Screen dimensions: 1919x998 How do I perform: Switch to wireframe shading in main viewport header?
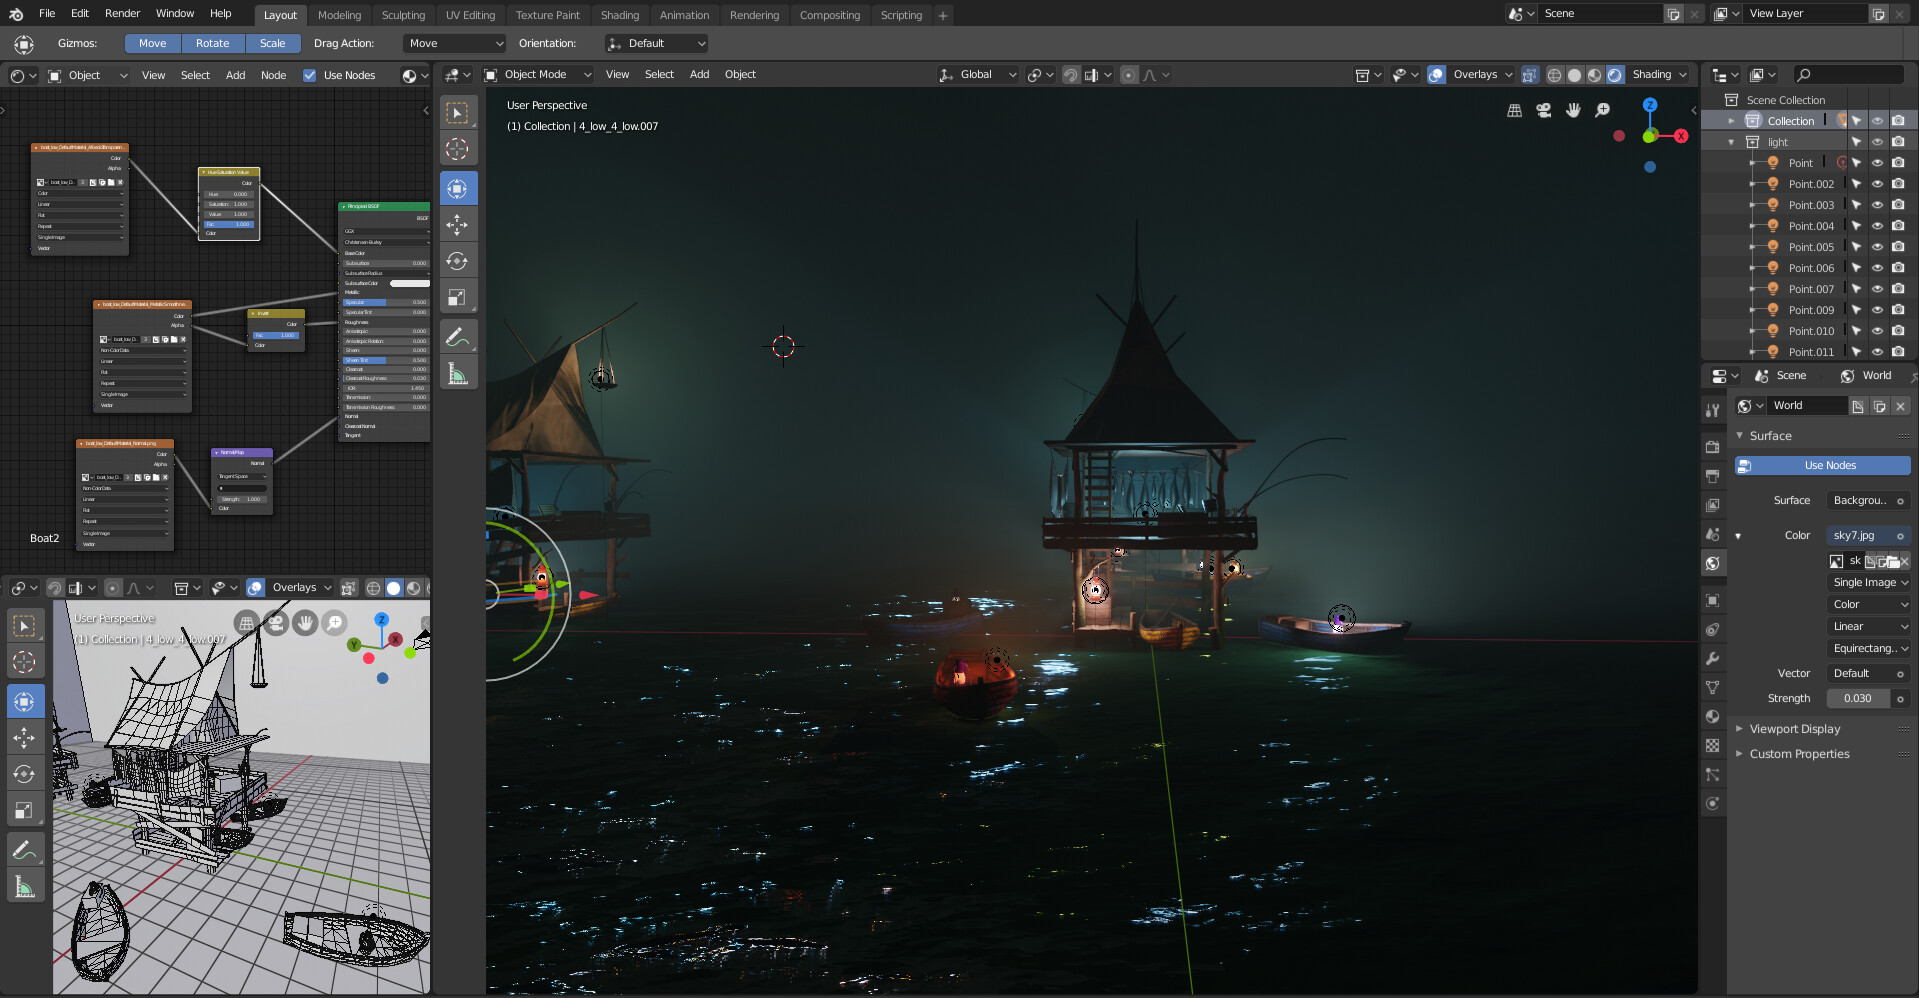point(1554,75)
